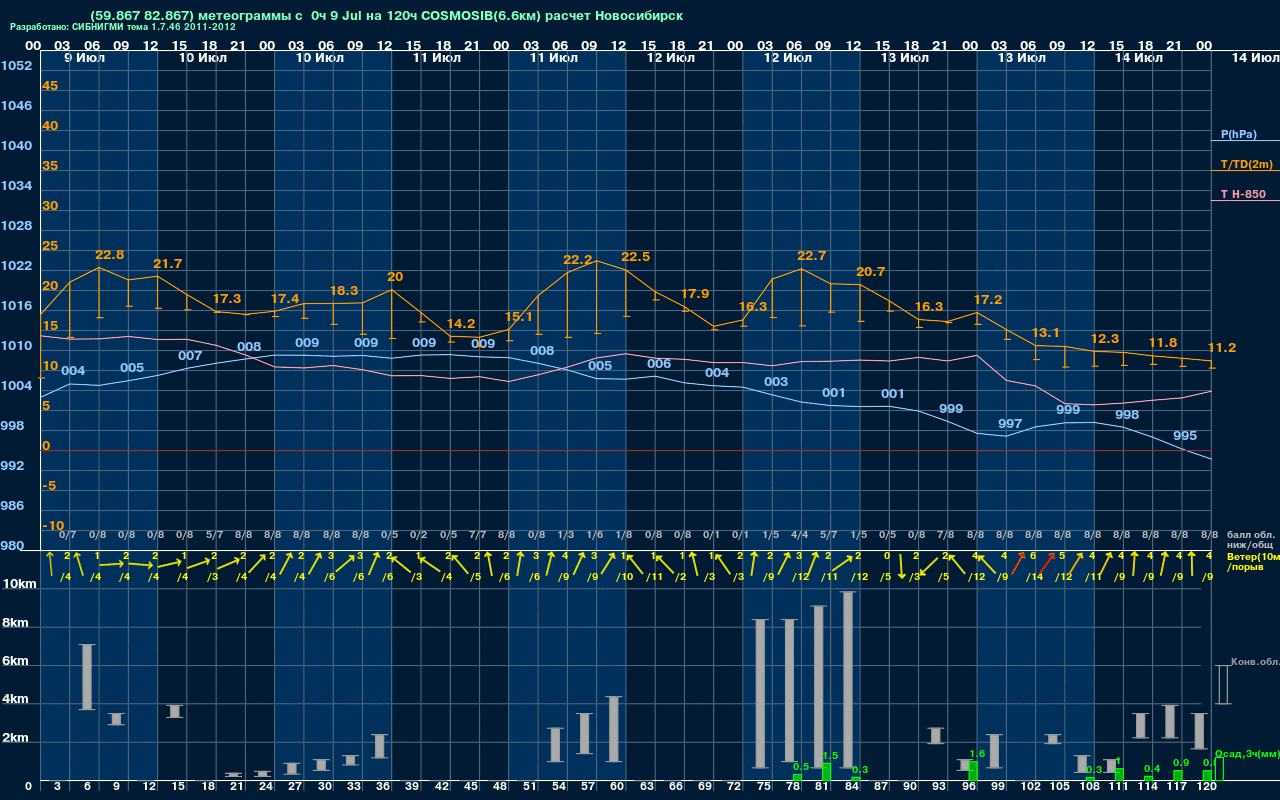Click the green 1.5 precipitation value
This screenshot has width=1280, height=800.
(x=829, y=756)
